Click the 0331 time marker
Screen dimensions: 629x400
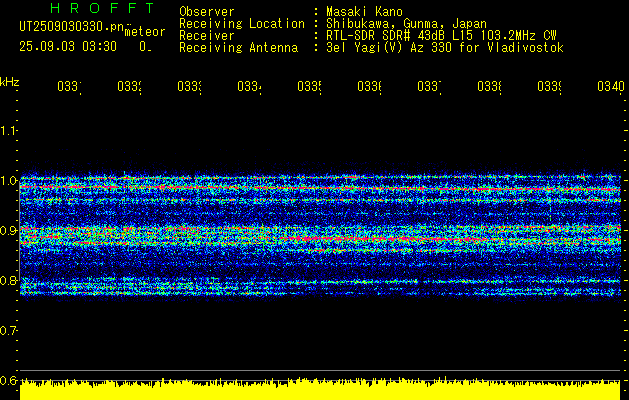pos(69,86)
